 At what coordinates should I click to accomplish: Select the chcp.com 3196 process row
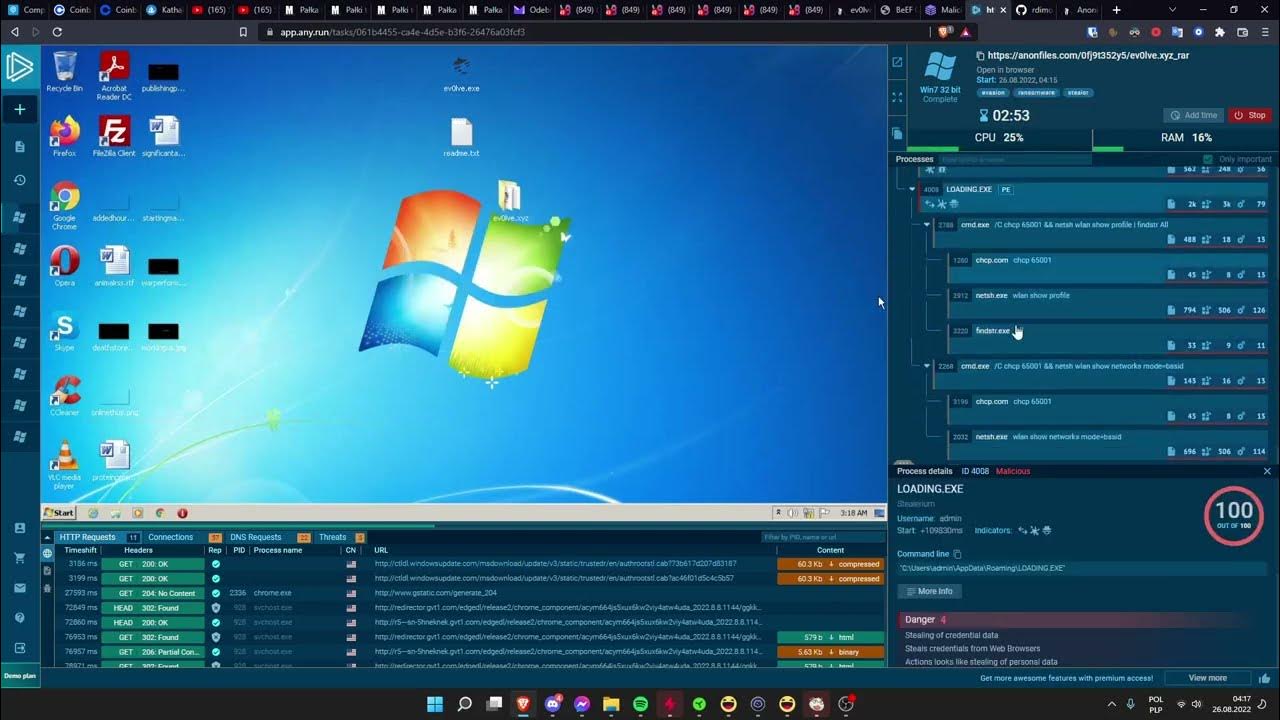(x=1108, y=408)
